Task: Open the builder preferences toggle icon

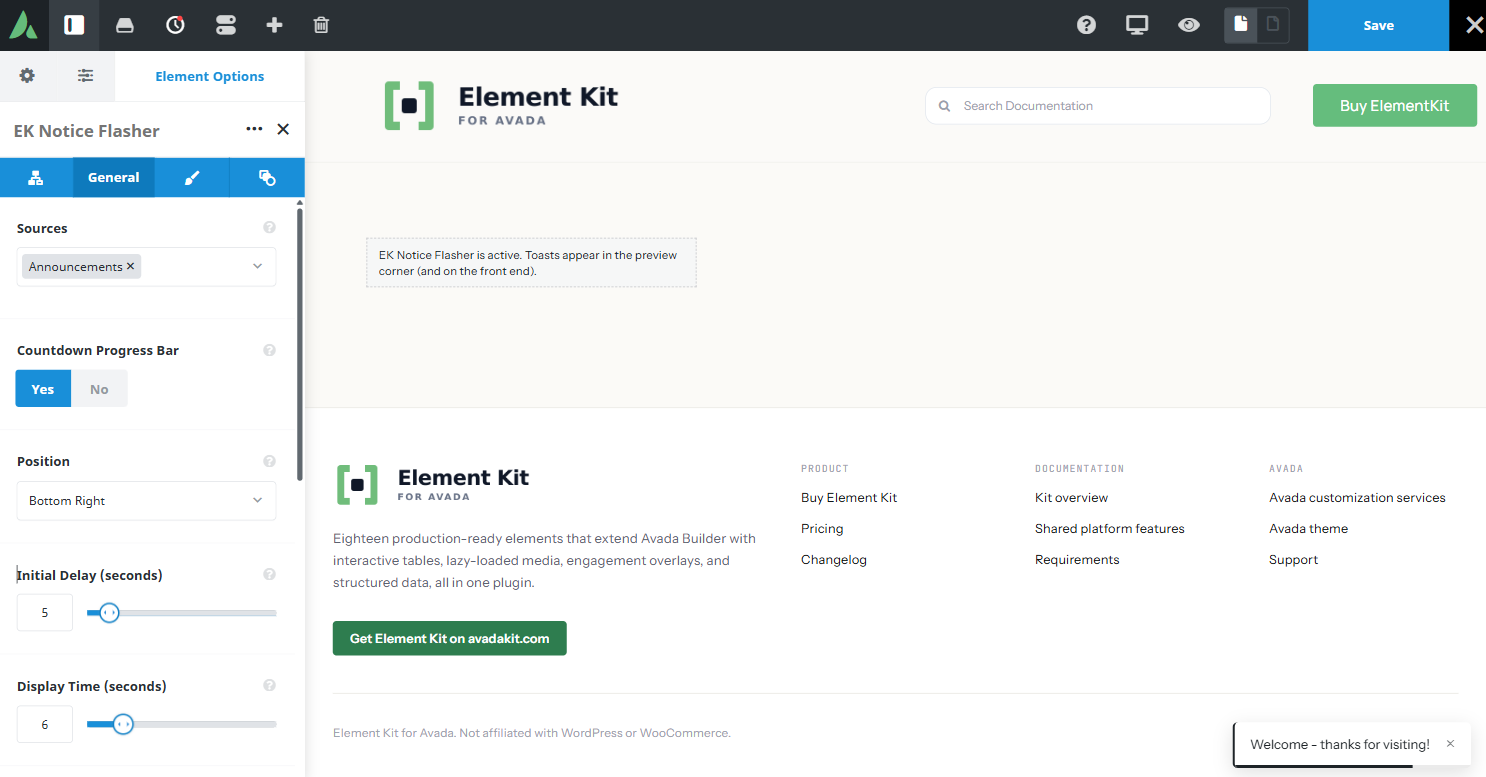Action: point(226,25)
